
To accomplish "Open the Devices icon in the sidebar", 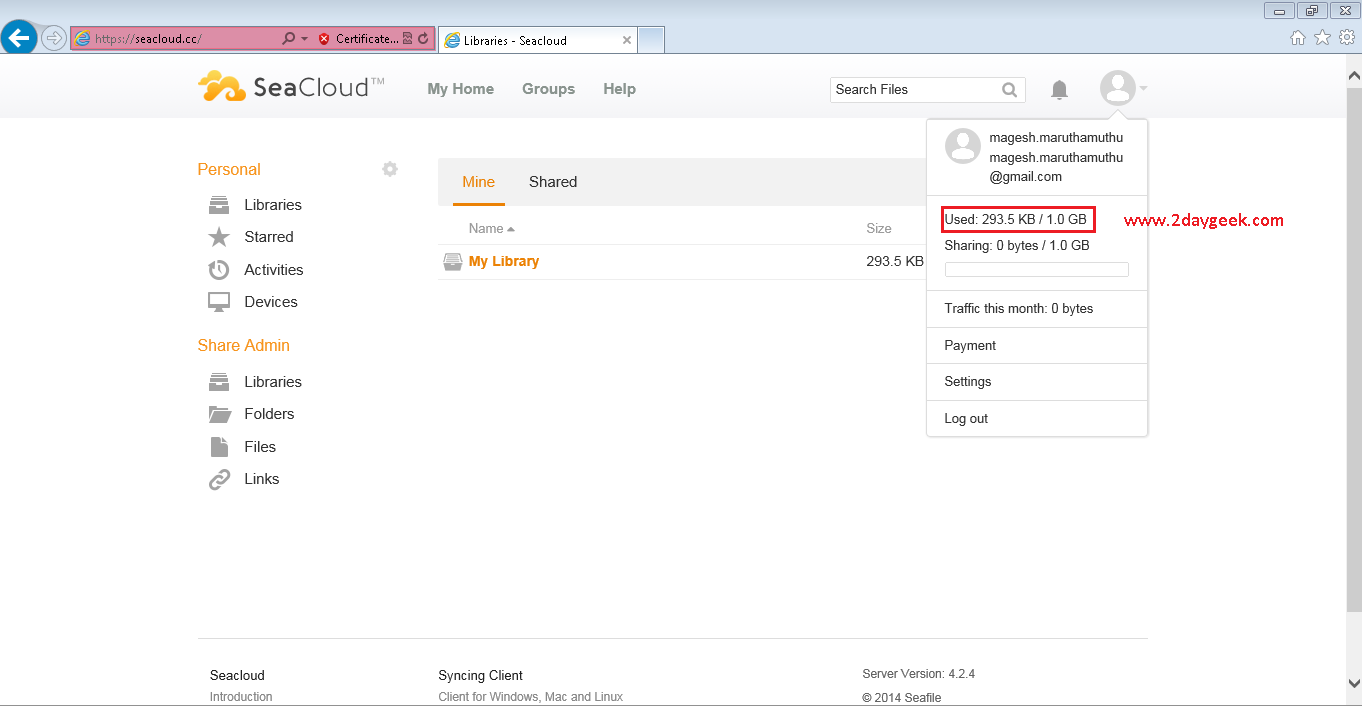I will (219, 302).
